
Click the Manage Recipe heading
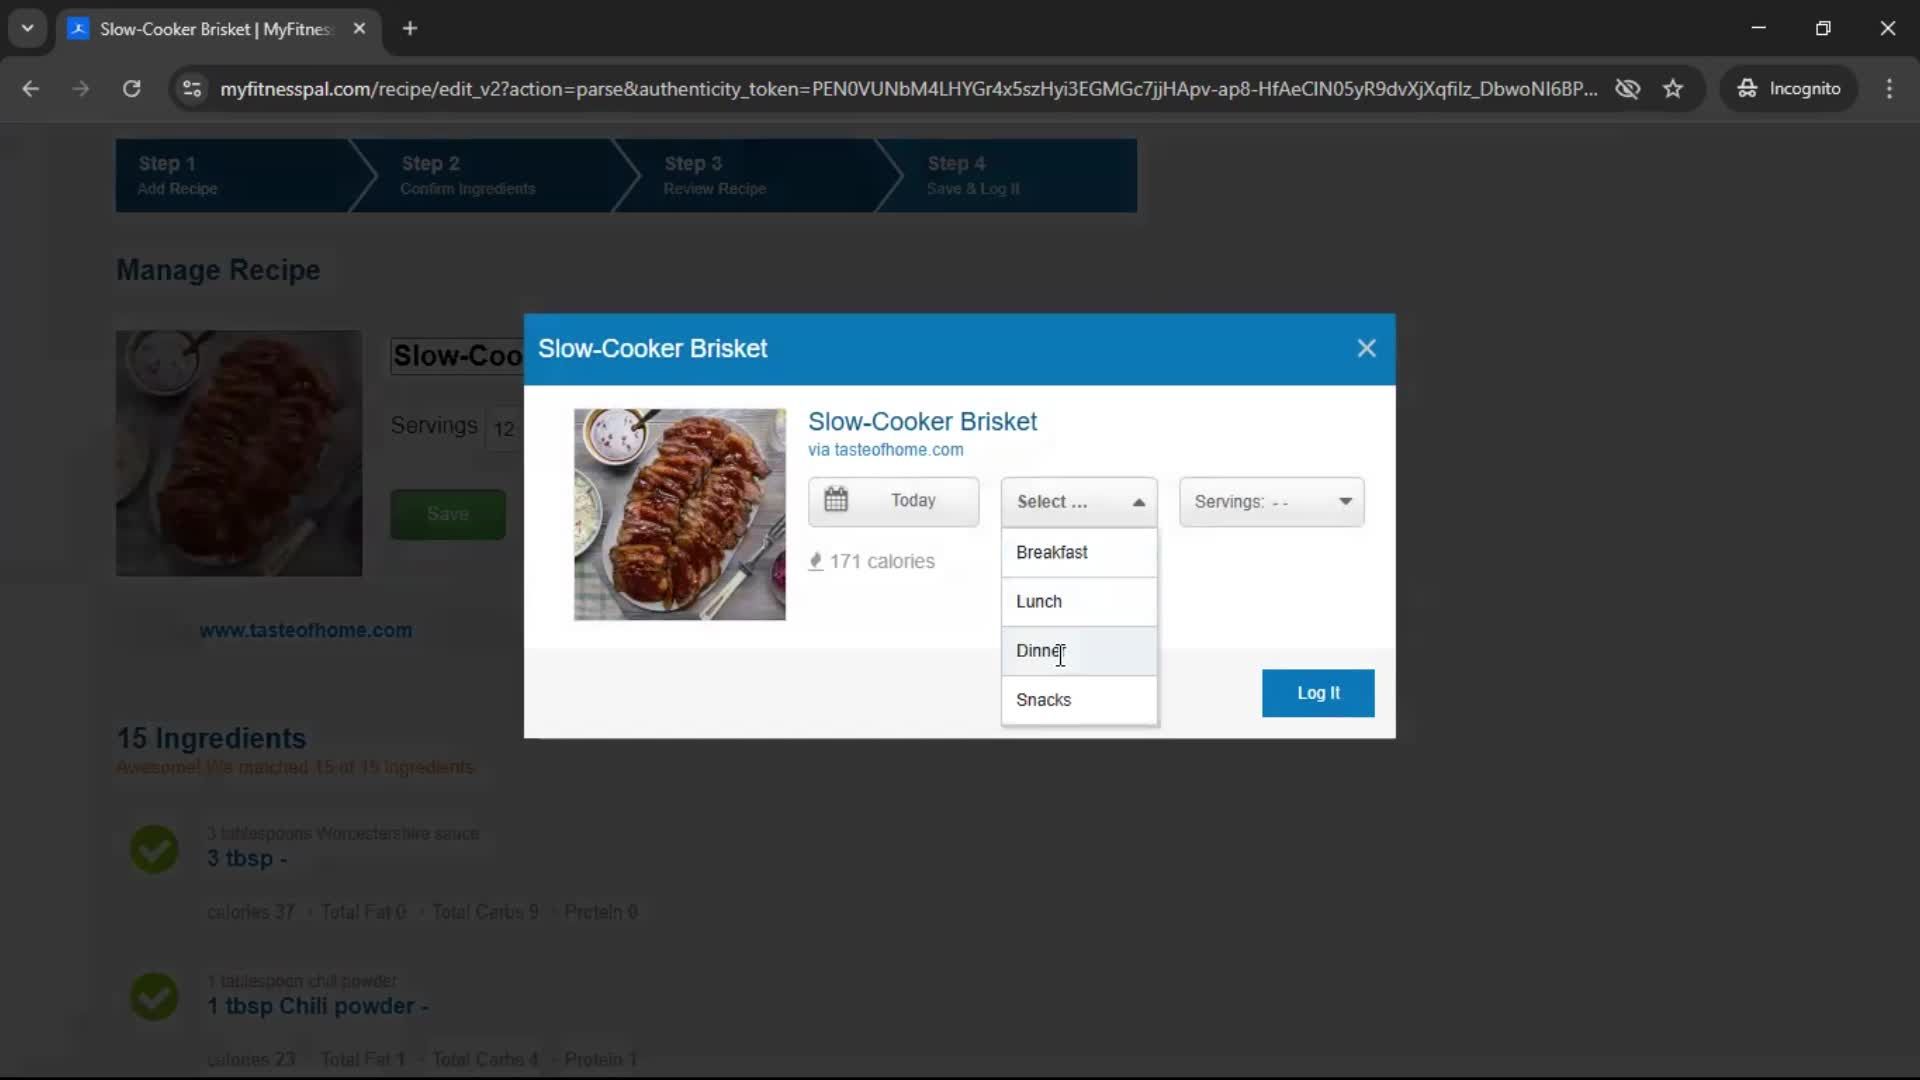point(218,270)
